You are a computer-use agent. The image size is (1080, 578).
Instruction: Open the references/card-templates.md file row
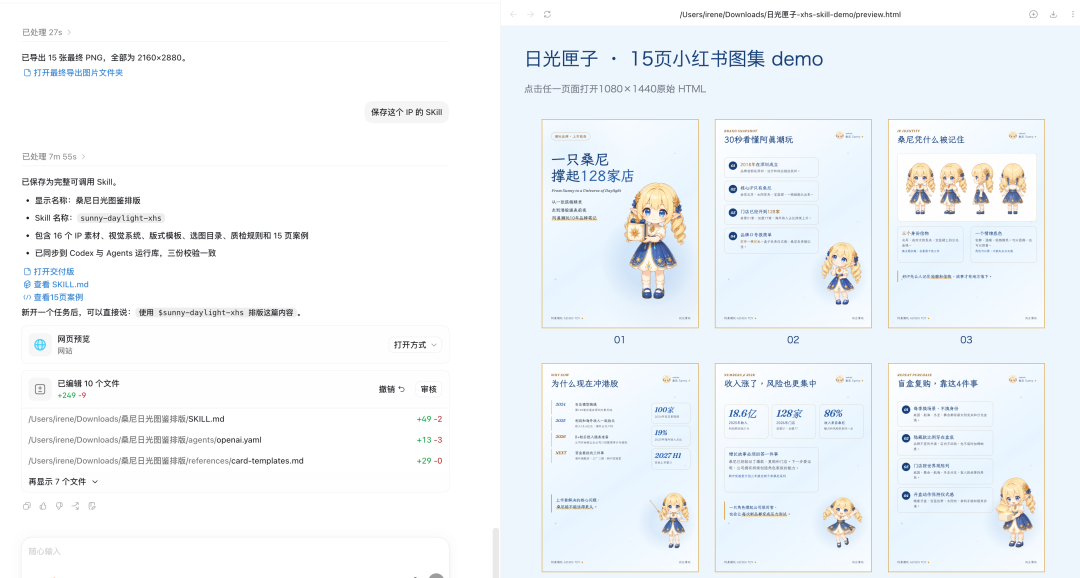(x=235, y=461)
